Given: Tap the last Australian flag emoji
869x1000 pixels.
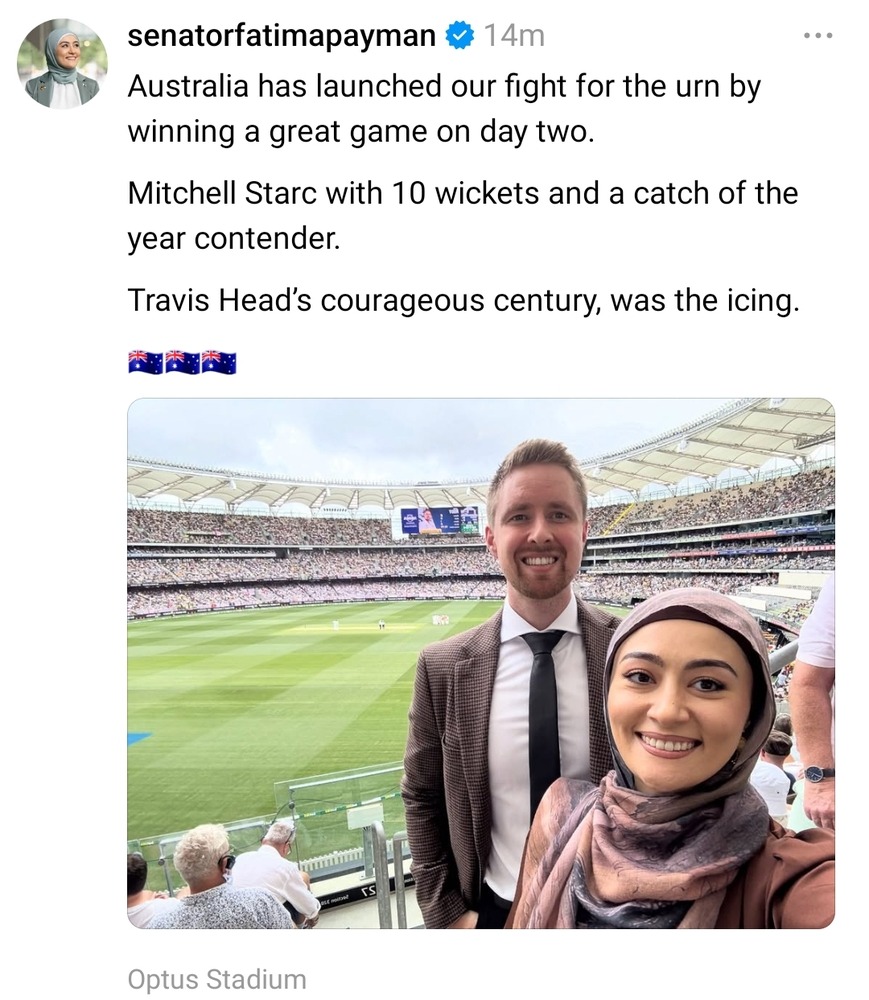Looking at the screenshot, I should coord(219,362).
